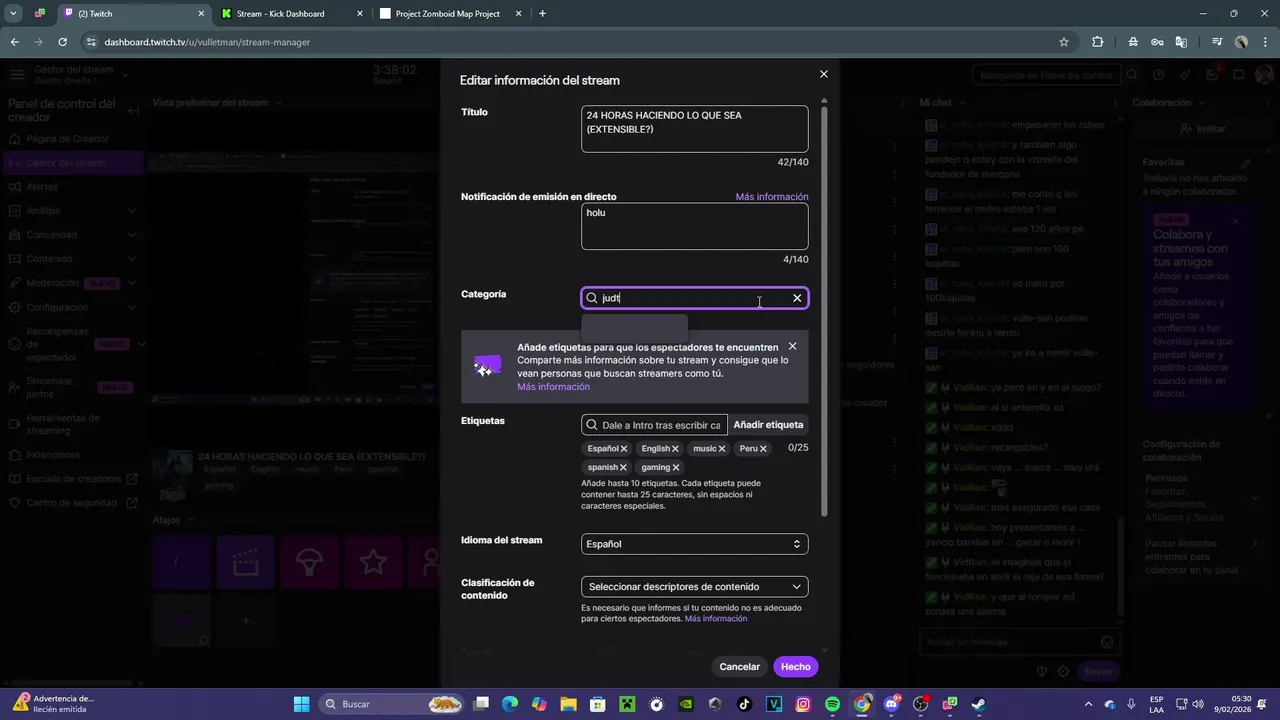Screen dimensions: 1280x720
Task: Remove the spanish tag
Action: pos(623,467)
